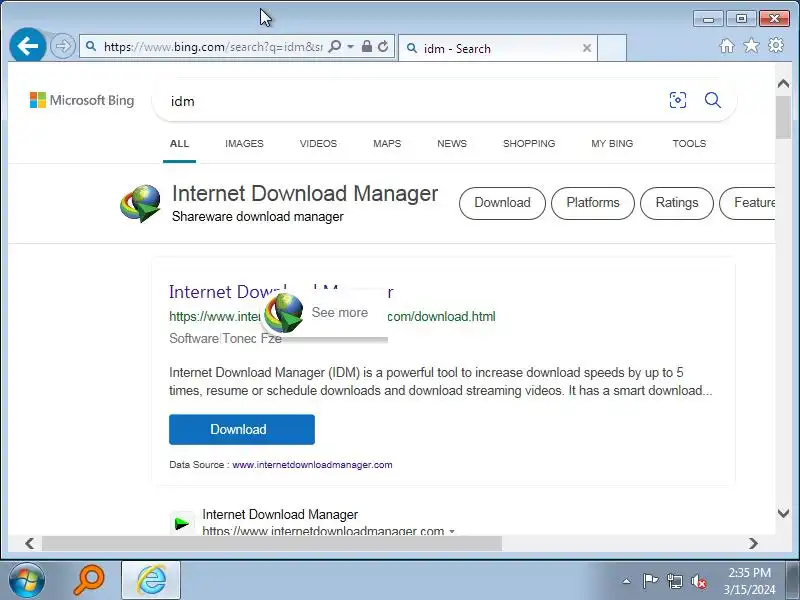Viewport: 800px width, 600px height.
Task: Click the horizontal scrollbar right arrow
Action: (753, 543)
